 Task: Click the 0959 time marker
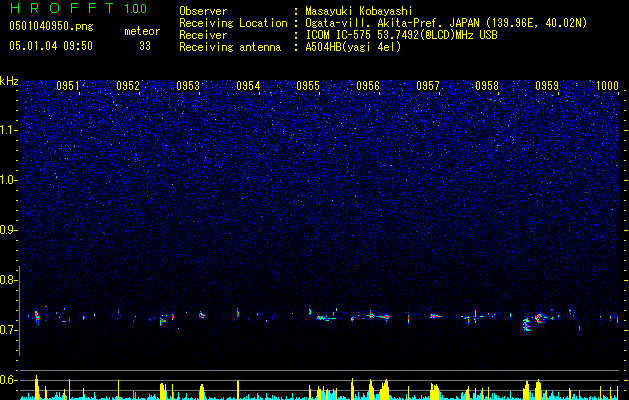click(x=547, y=85)
